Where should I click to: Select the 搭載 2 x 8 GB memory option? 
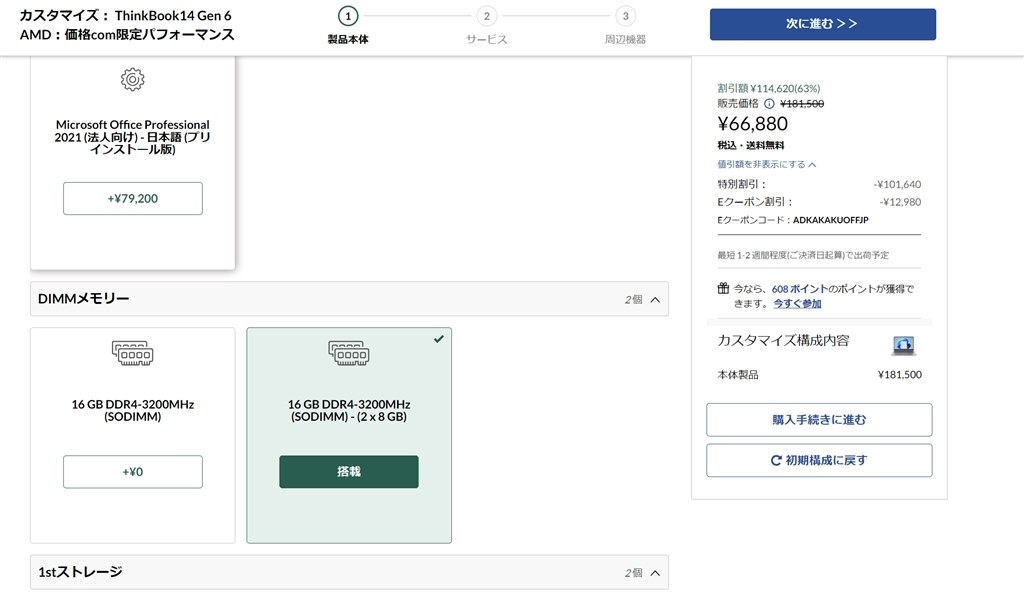(349, 471)
